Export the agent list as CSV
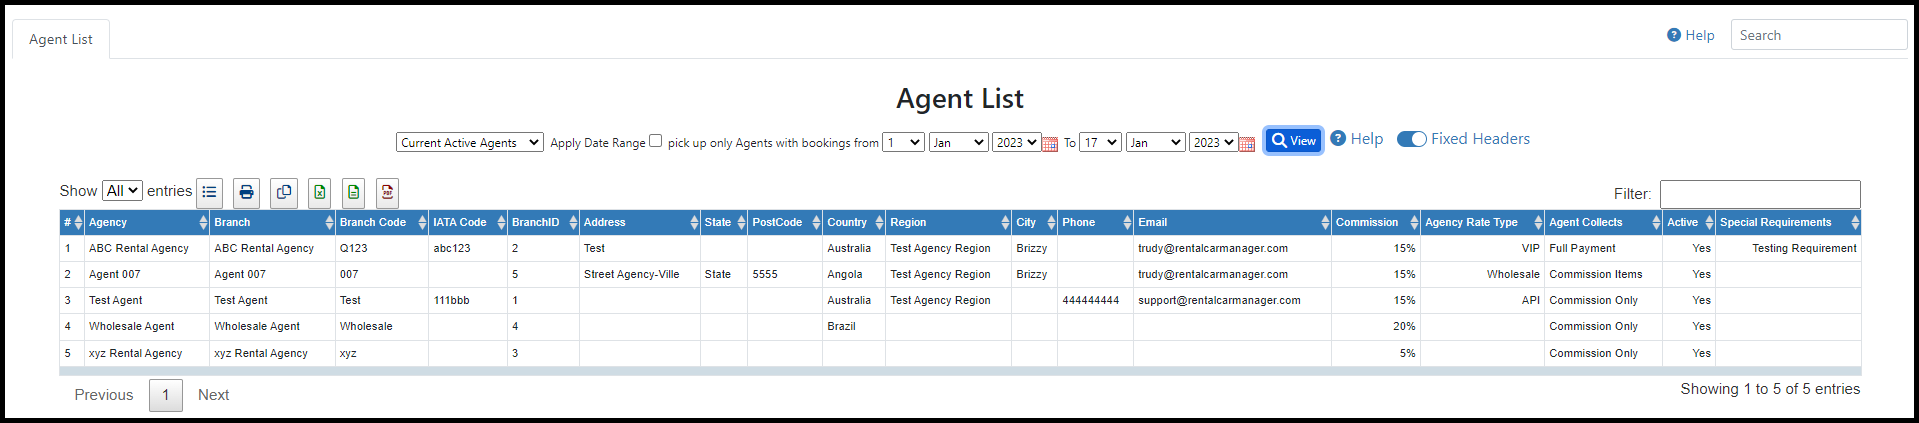 (353, 192)
